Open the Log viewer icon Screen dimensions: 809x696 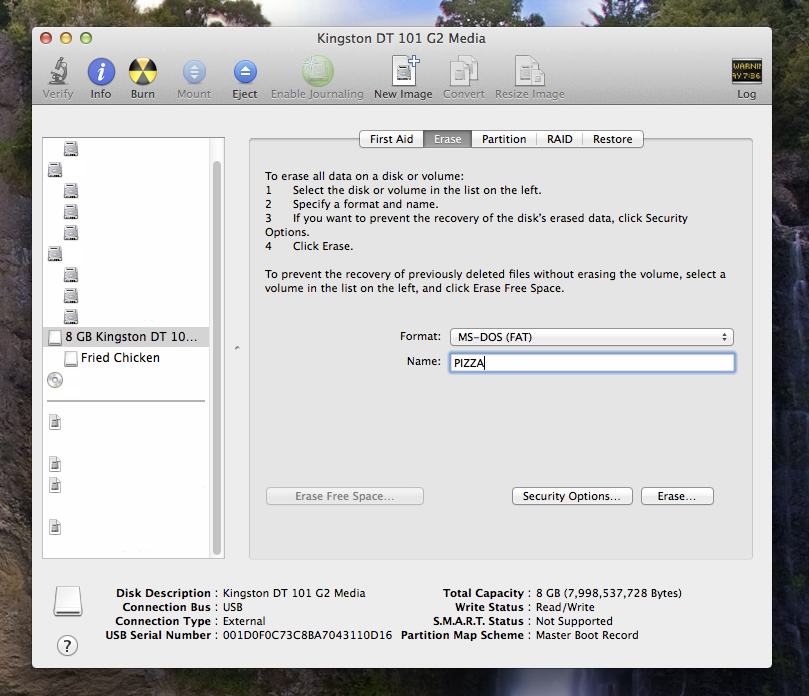pyautogui.click(x=747, y=71)
